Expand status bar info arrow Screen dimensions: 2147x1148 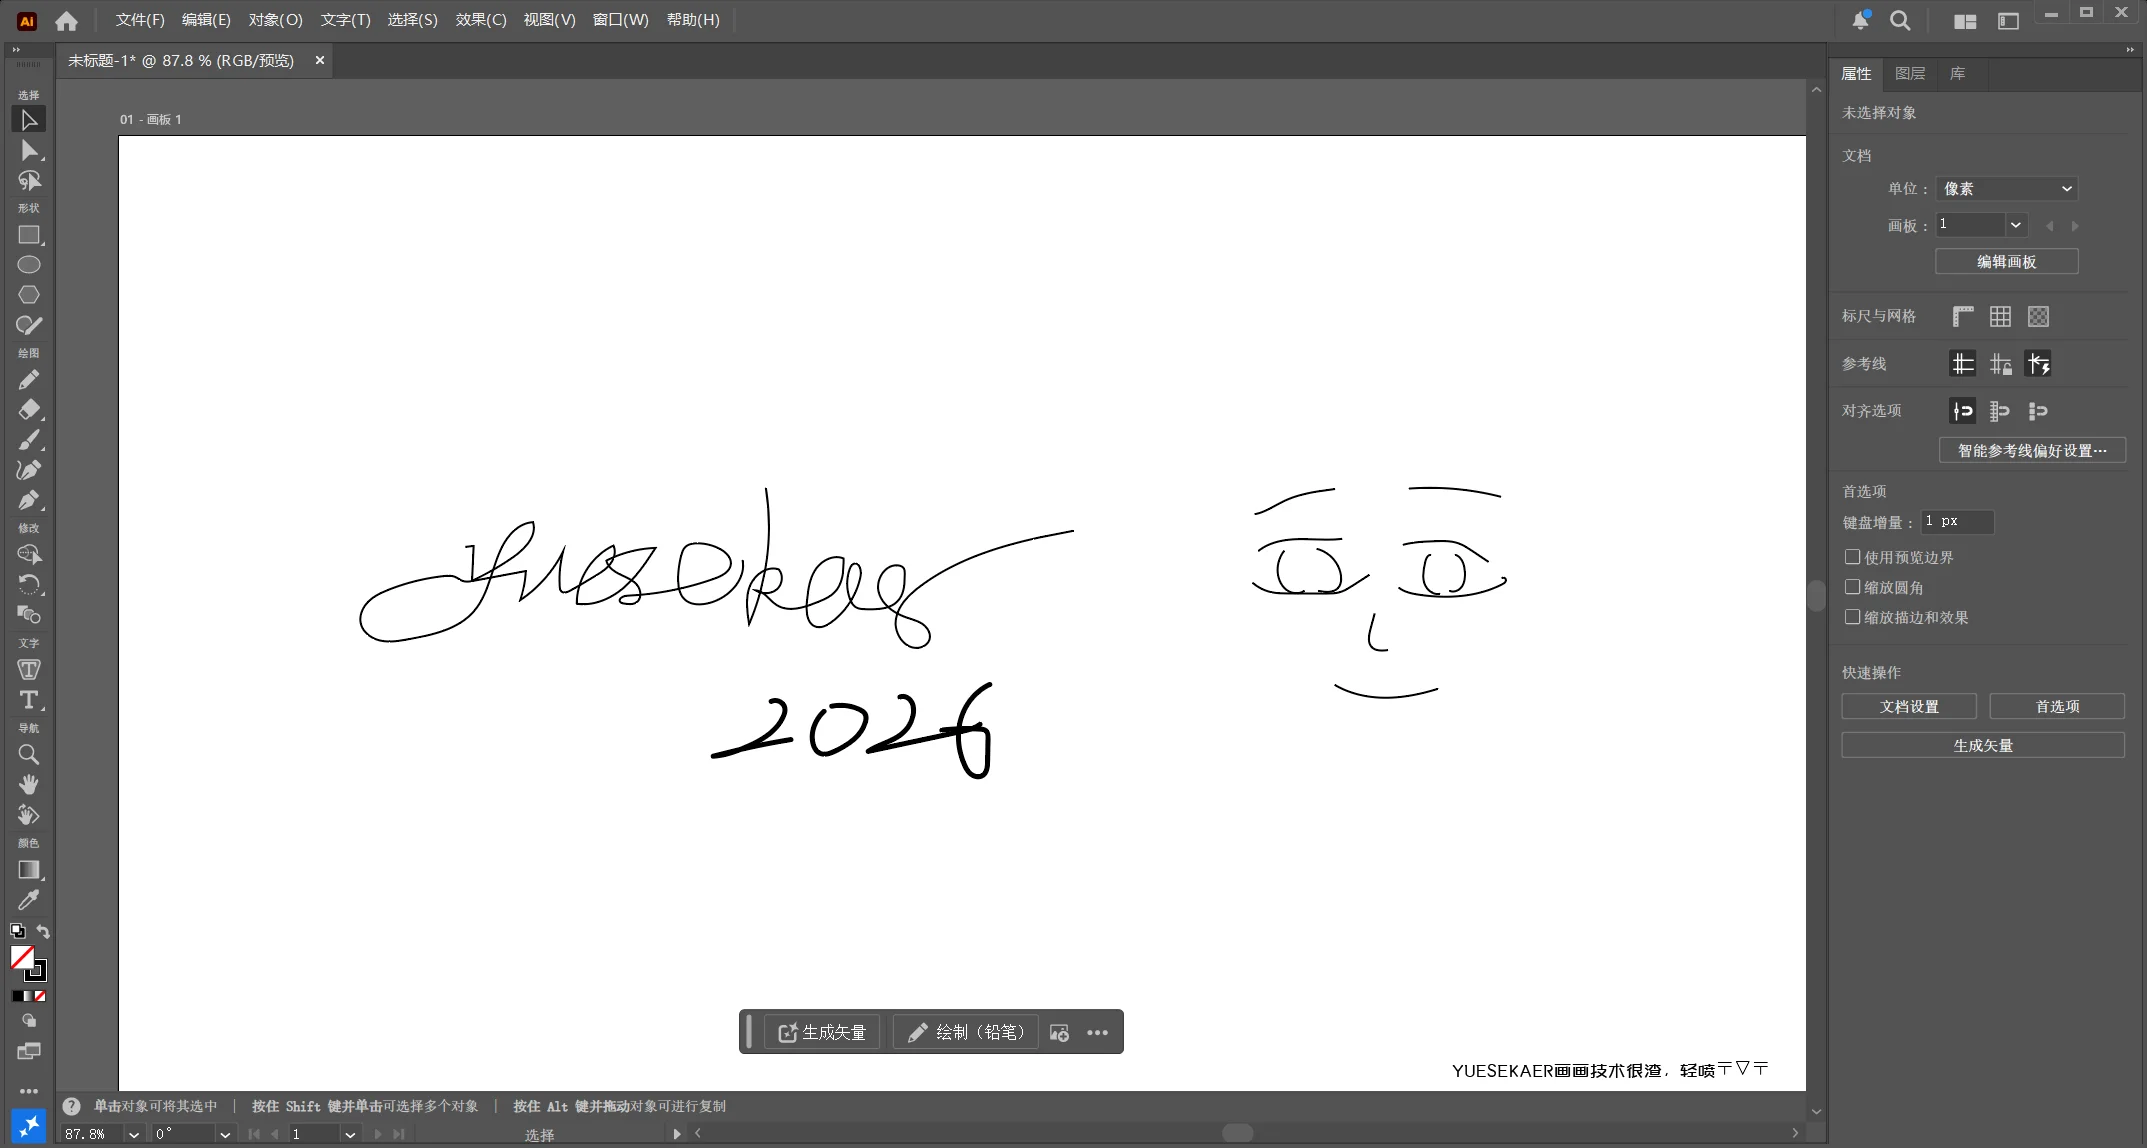coord(677,1134)
